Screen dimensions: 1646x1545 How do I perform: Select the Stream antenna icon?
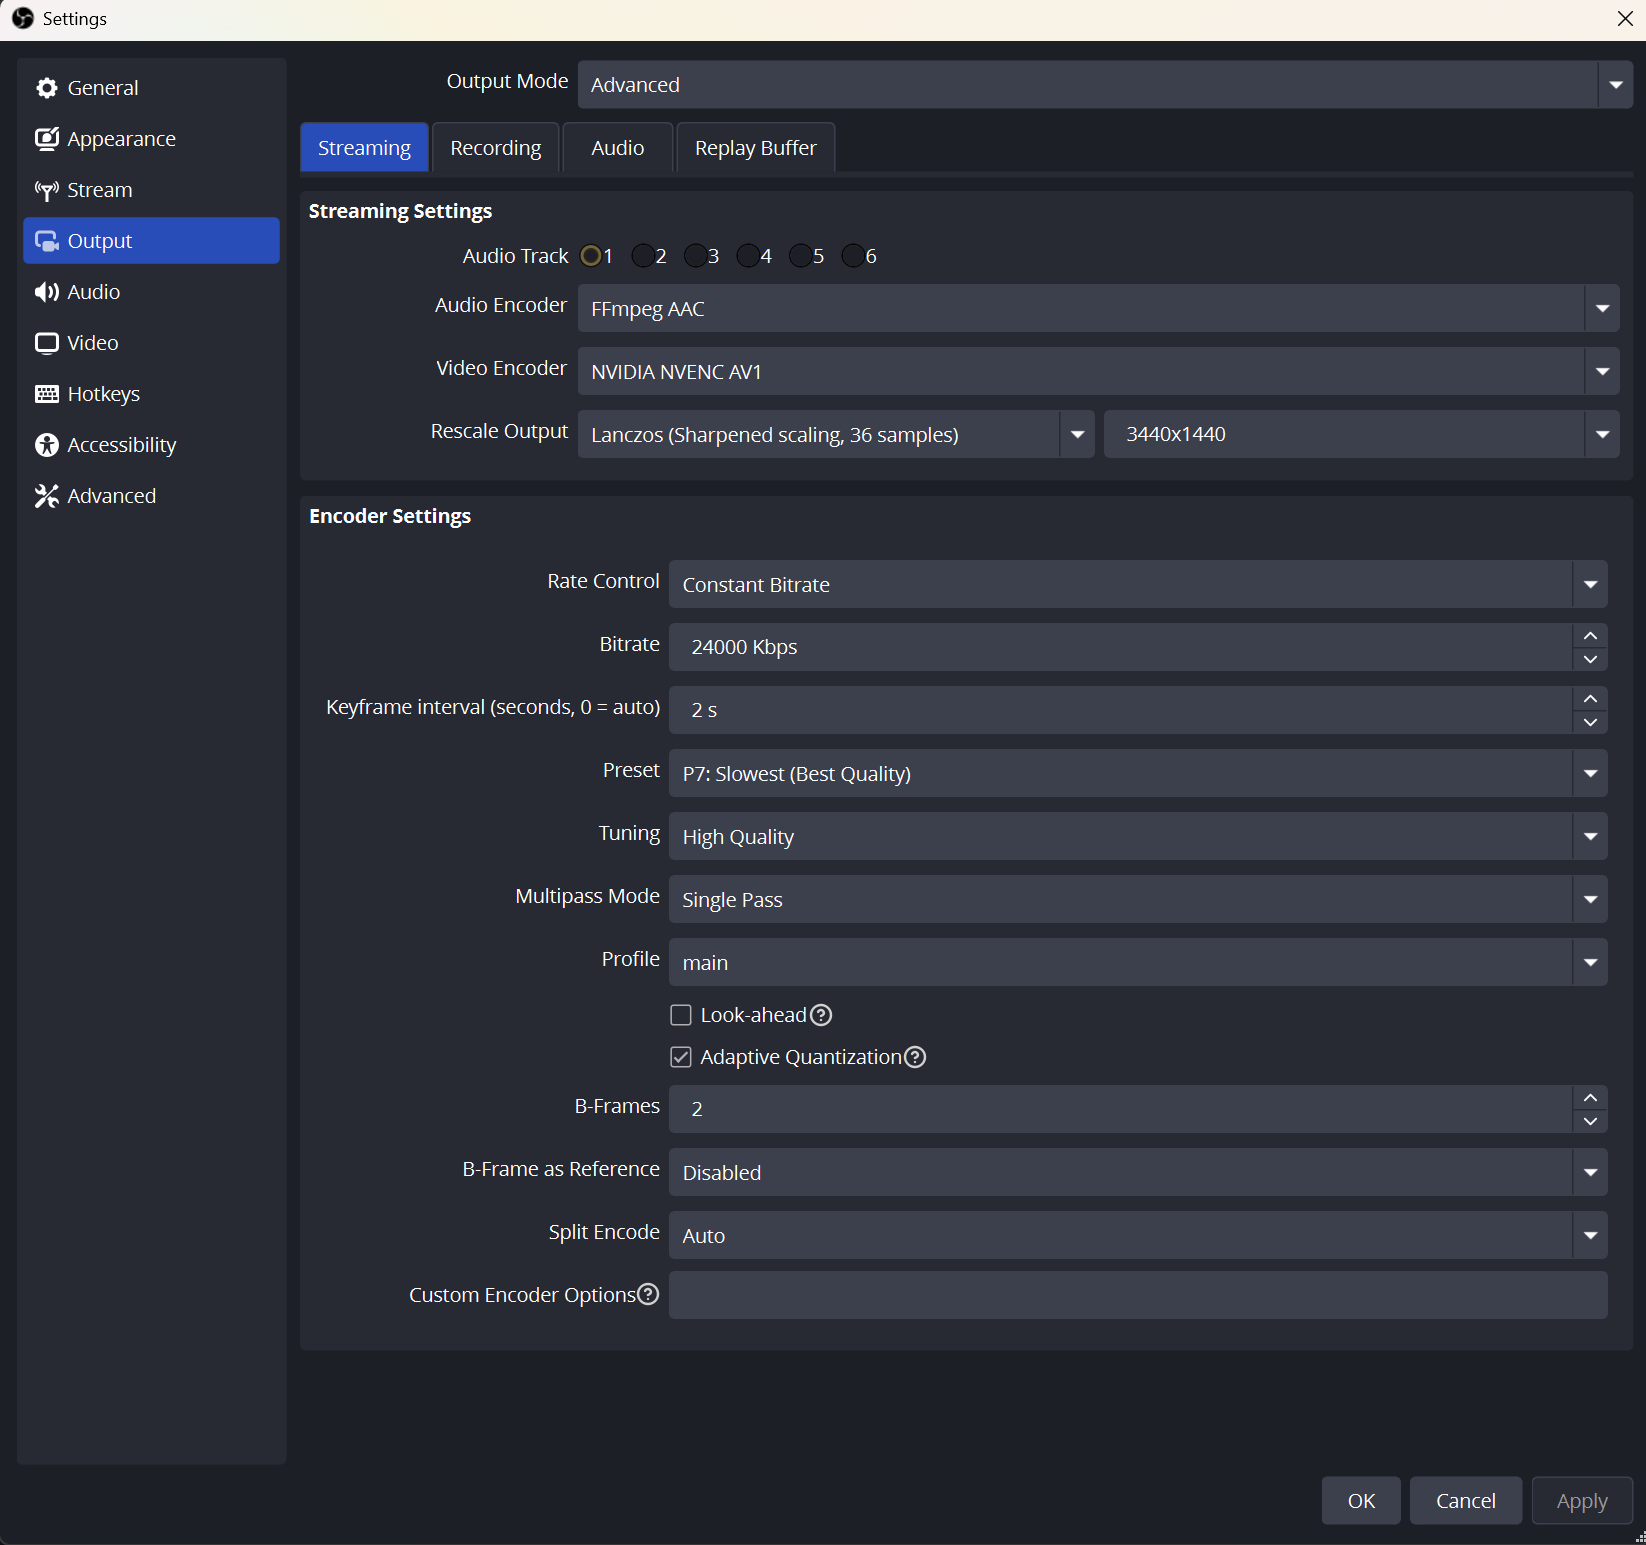coord(46,190)
